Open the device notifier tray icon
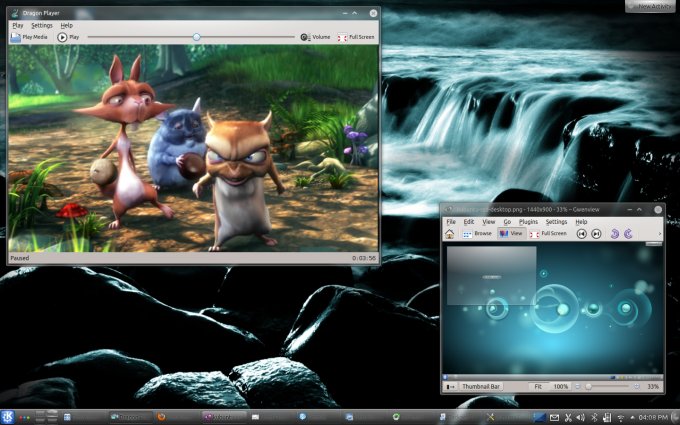680x425 pixels. point(607,418)
